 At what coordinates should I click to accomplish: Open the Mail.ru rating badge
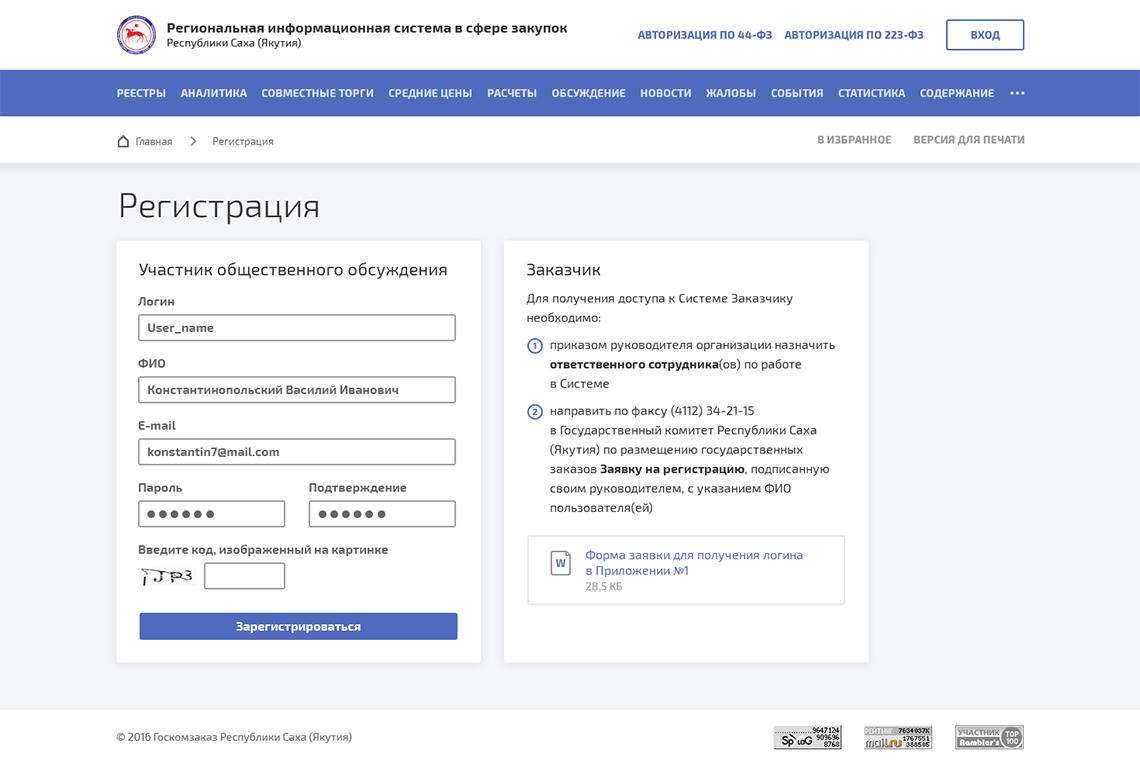pyautogui.click(x=897, y=737)
